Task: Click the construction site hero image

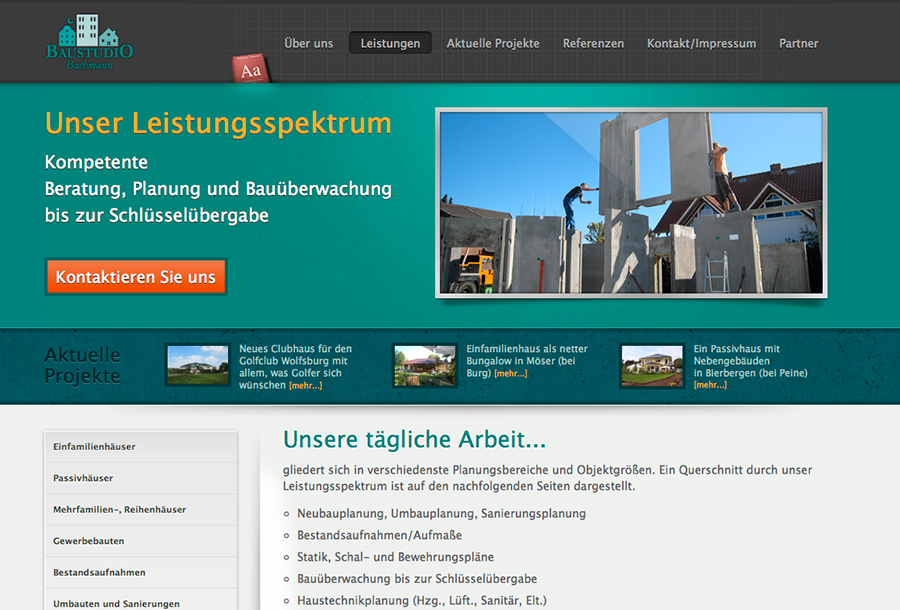Action: tap(631, 202)
